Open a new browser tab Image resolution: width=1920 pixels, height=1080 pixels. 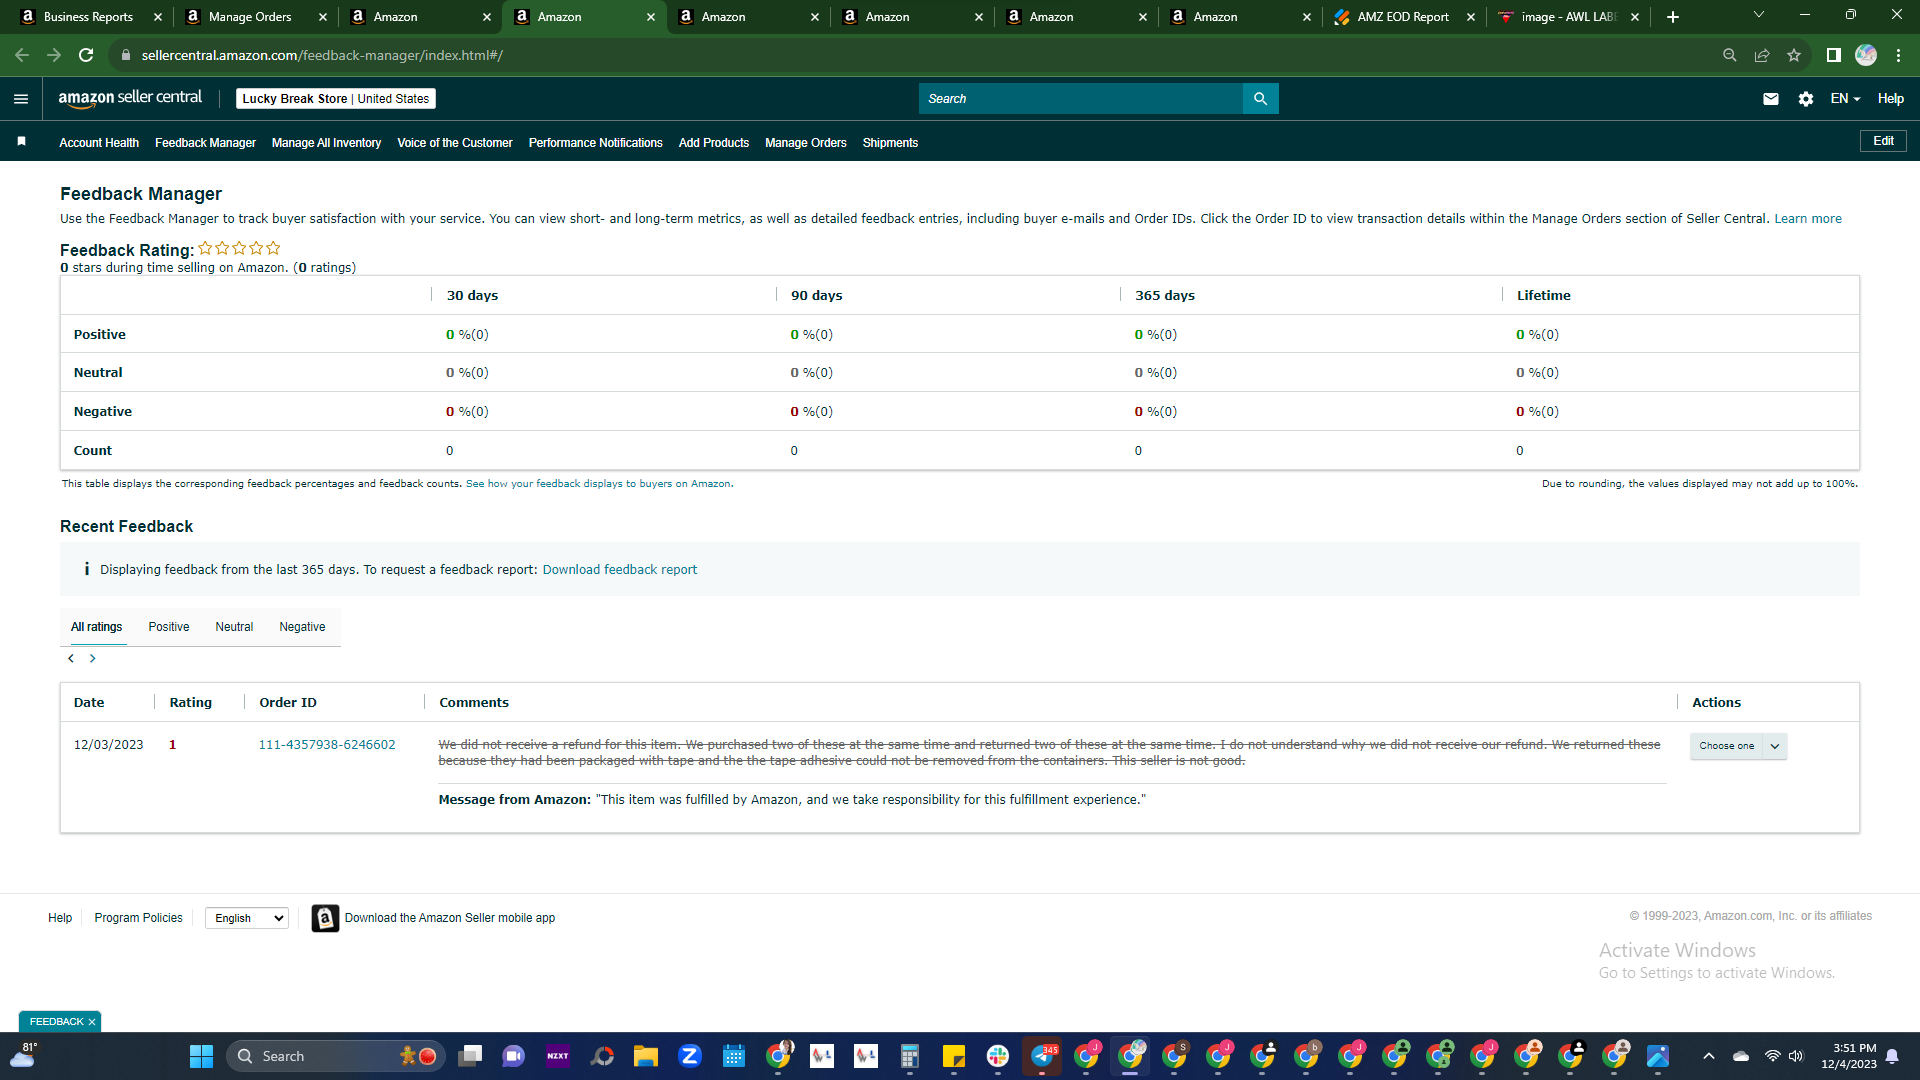point(1673,17)
